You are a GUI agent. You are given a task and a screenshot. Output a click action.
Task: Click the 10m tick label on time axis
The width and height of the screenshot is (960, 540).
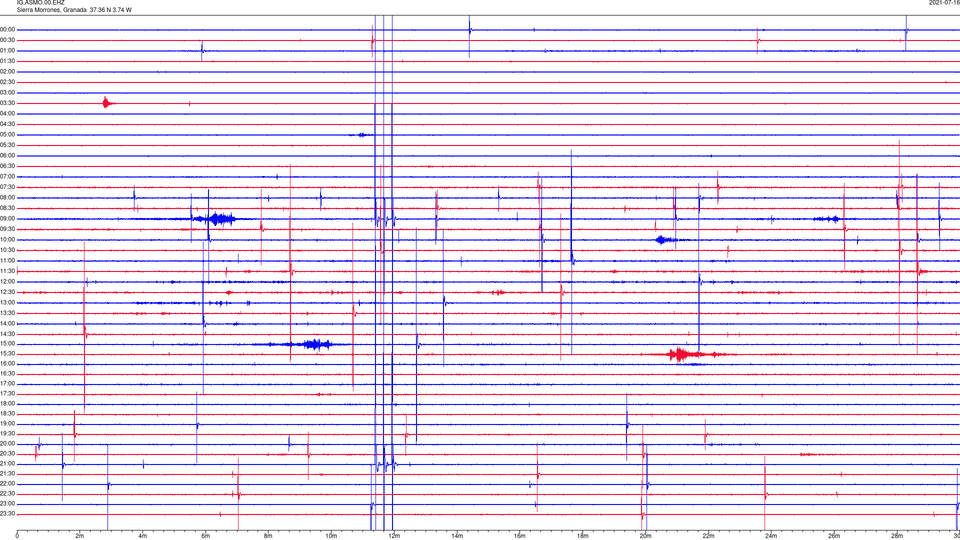click(331, 536)
